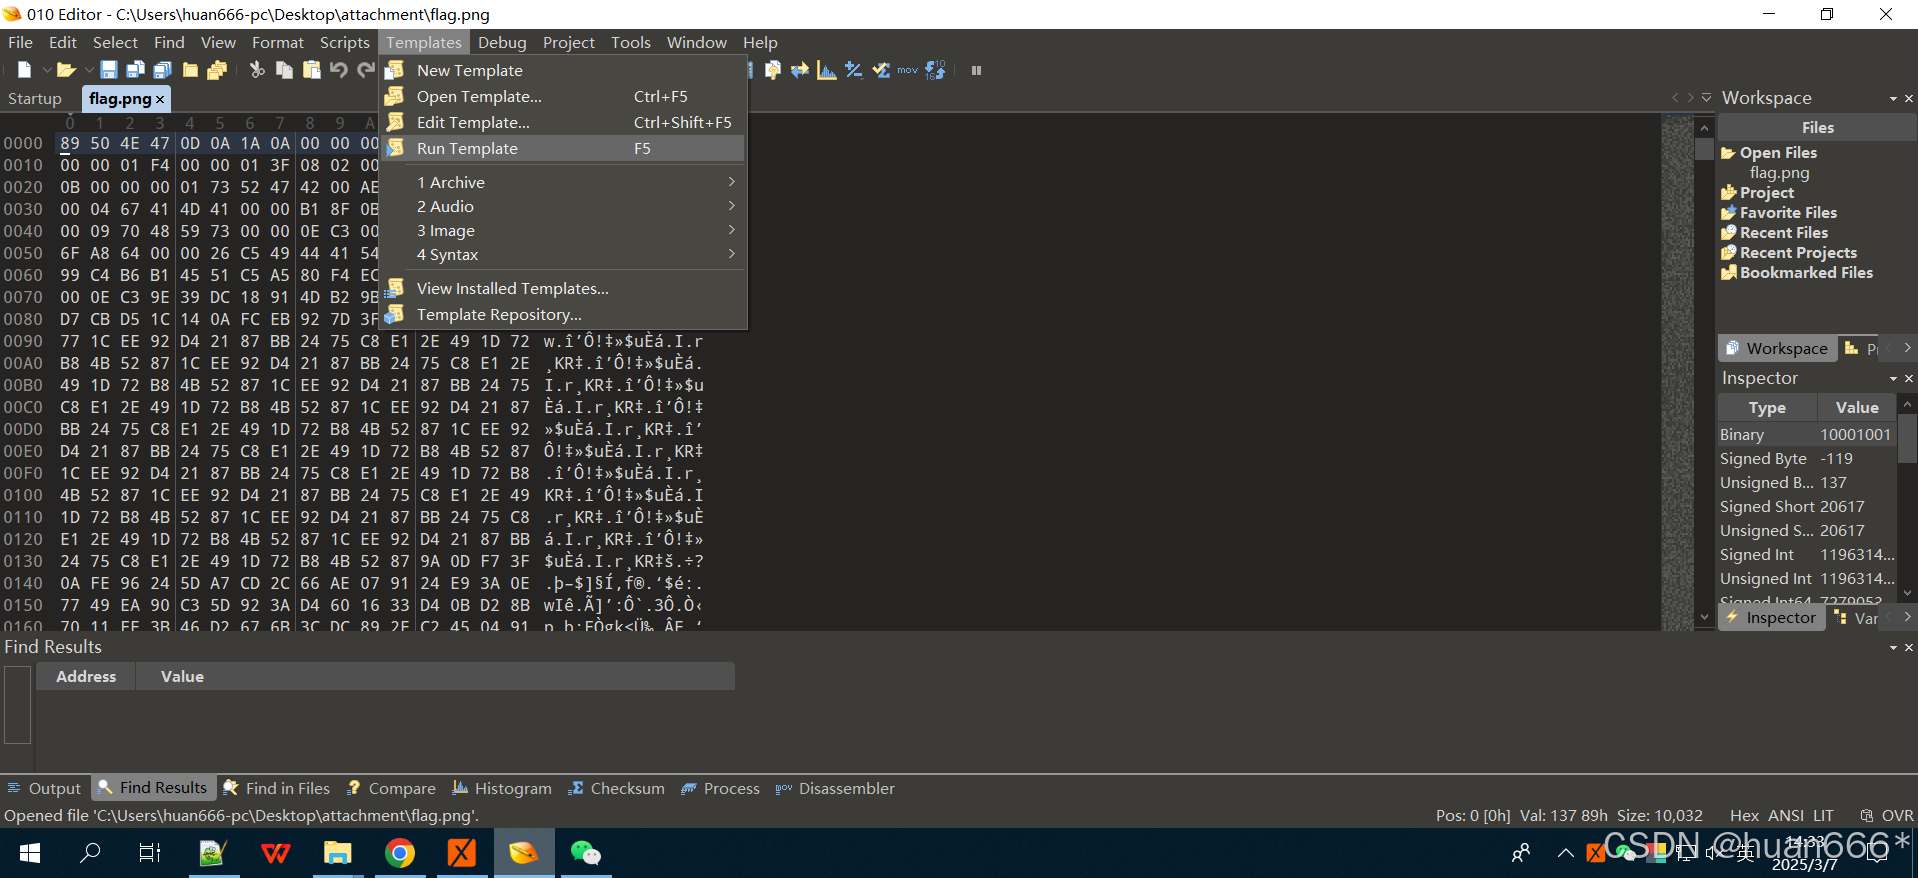Click the Undo arrow icon
1918x878 pixels.
point(339,70)
